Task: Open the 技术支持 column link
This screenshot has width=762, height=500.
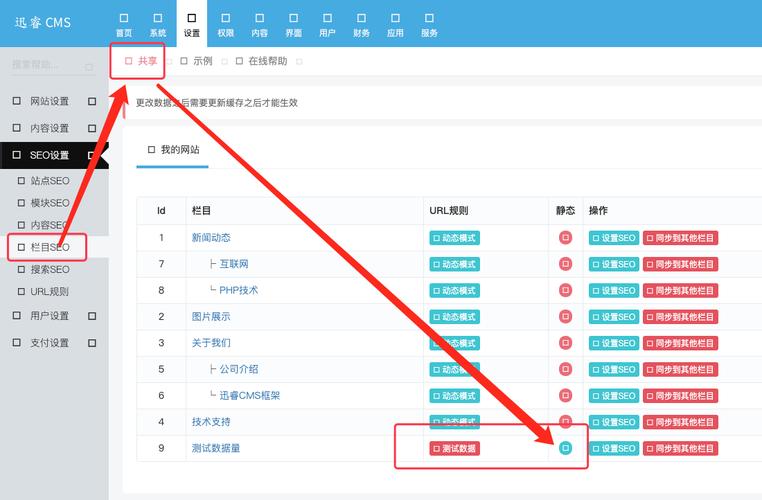Action: pos(211,422)
